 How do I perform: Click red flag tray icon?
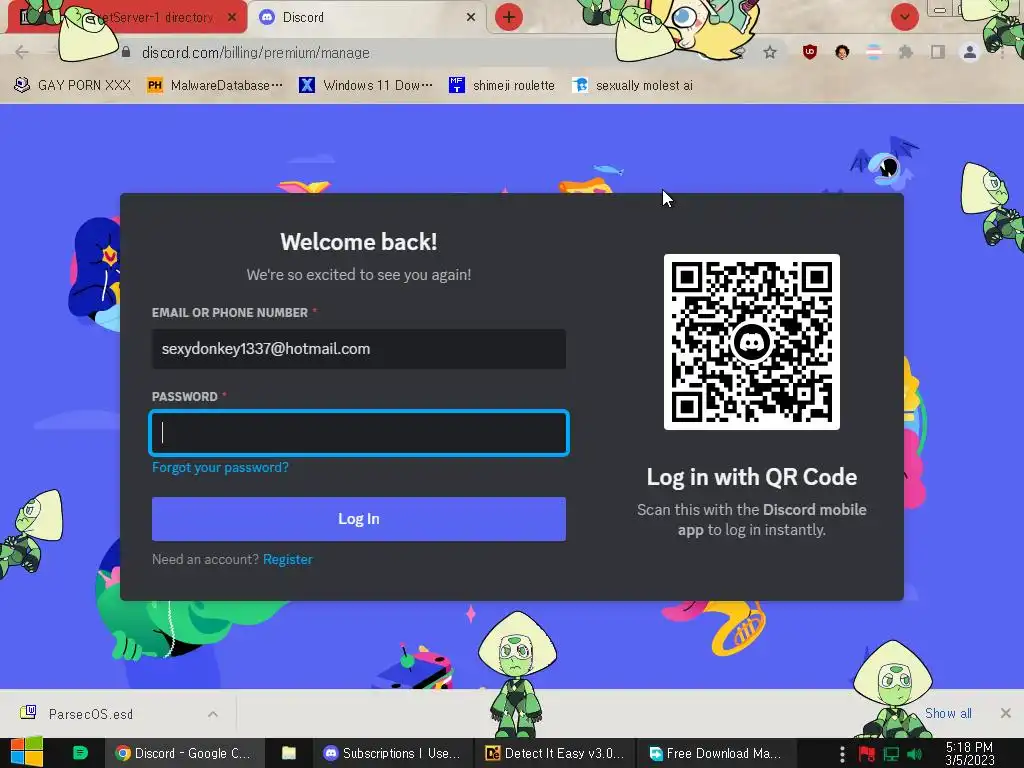pyautogui.click(x=867, y=754)
